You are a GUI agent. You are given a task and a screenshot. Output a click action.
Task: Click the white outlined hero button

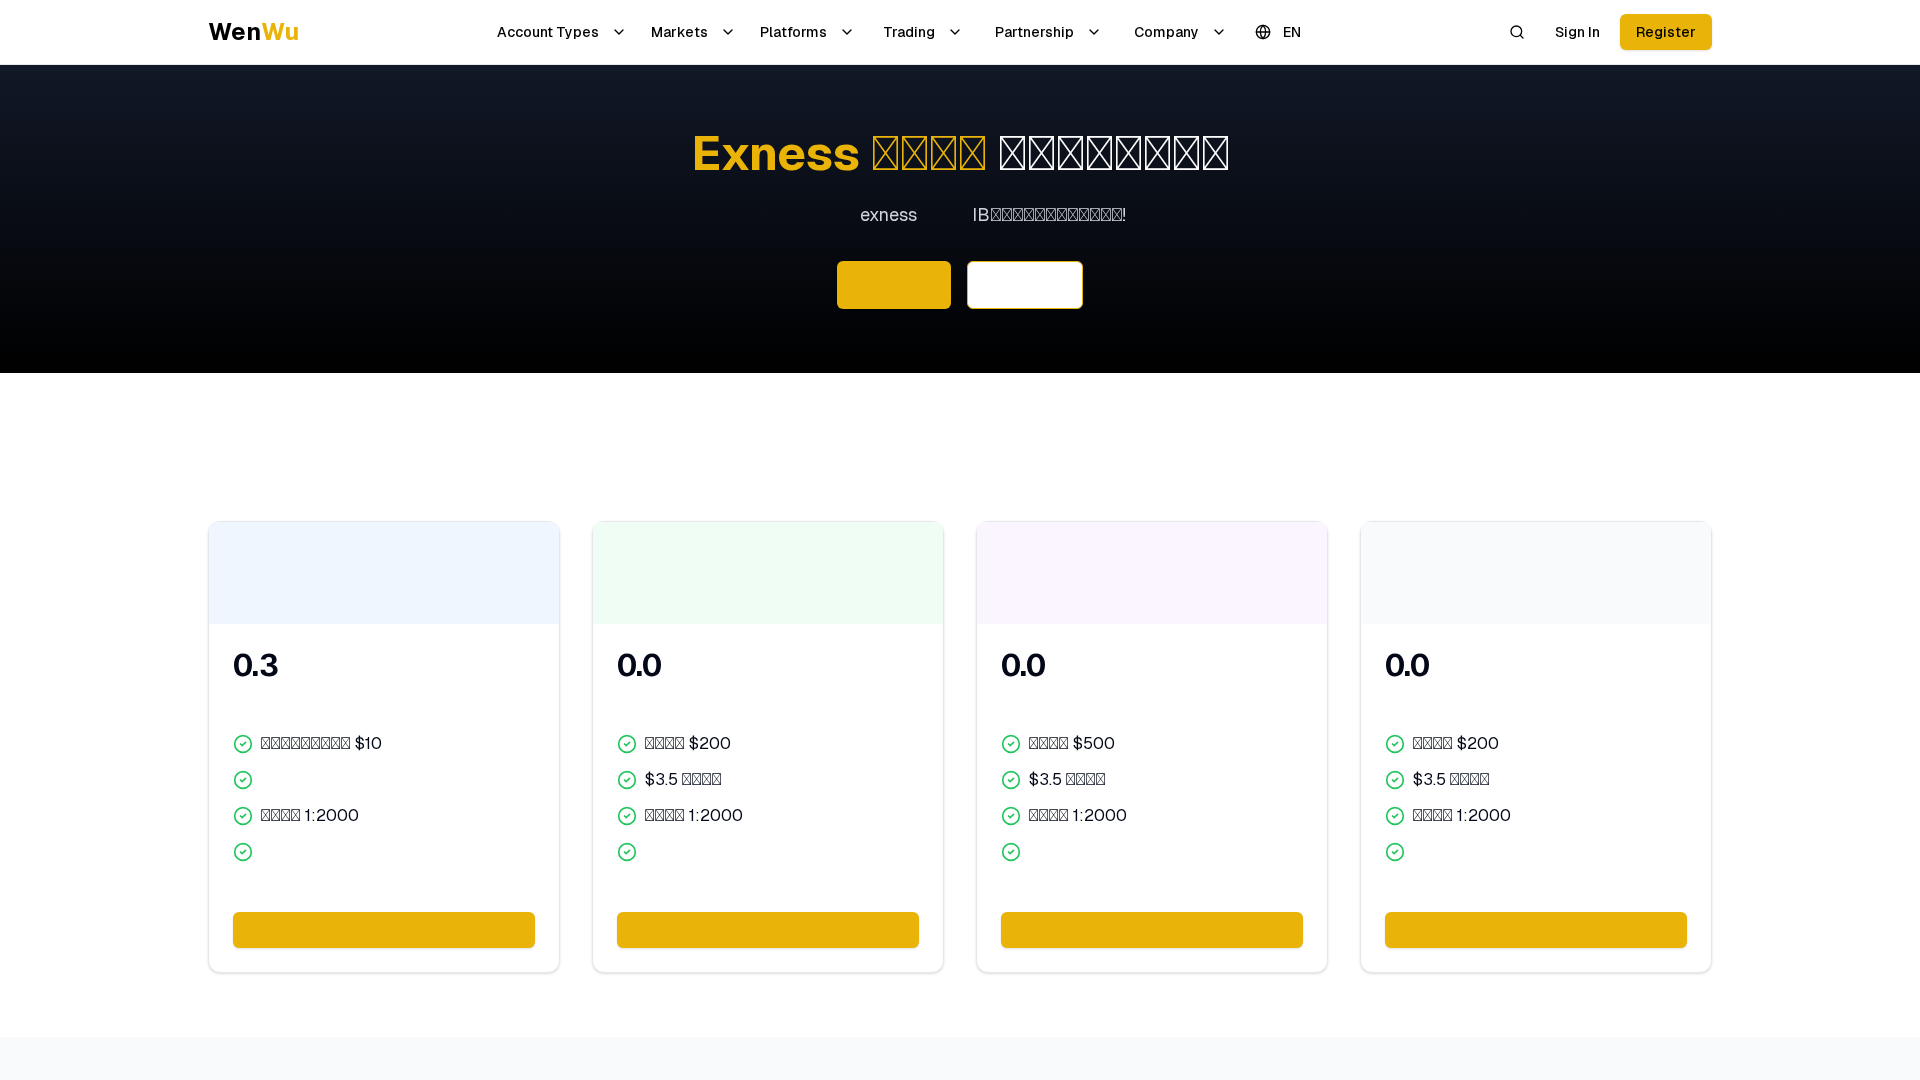point(1024,285)
